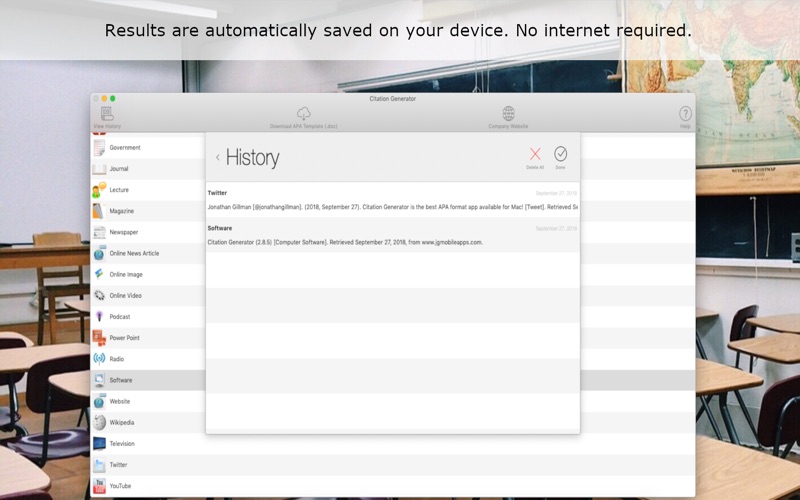Select the Journal book icon
Image resolution: width=800 pixels, height=500 pixels.
pos(99,169)
